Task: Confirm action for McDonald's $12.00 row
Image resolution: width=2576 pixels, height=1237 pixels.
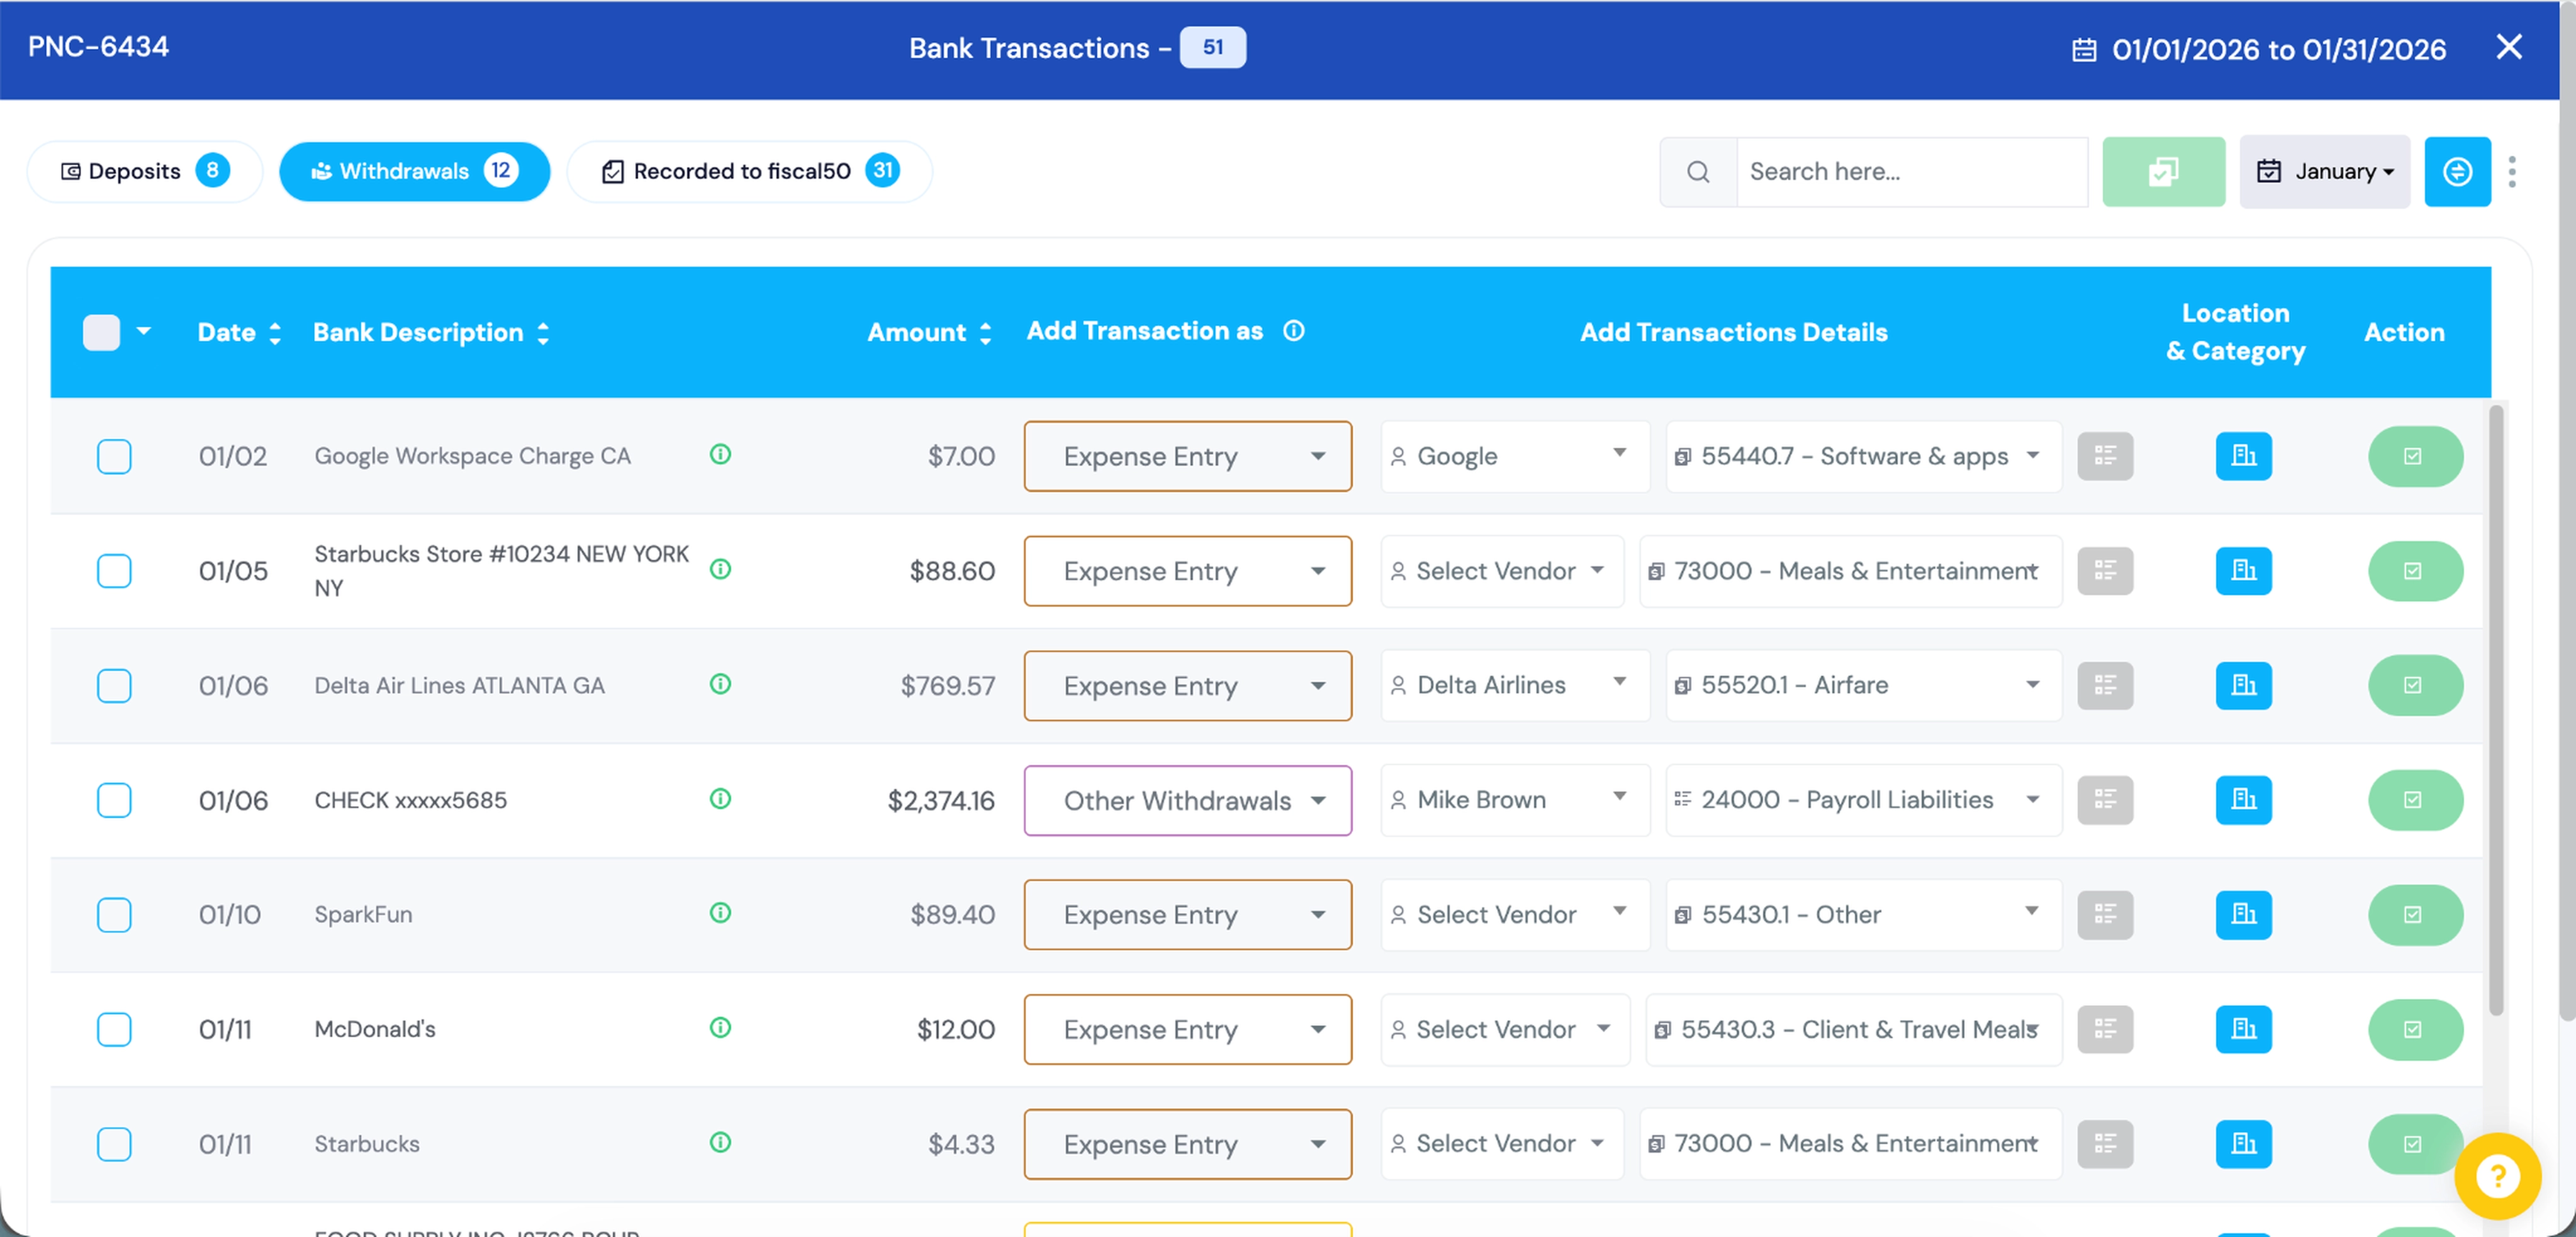Action: click(x=2415, y=1029)
